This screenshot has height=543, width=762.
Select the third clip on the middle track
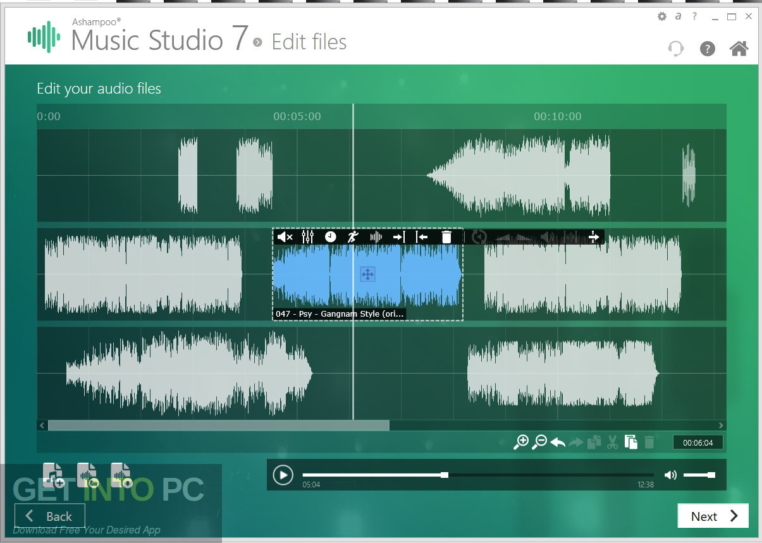tap(582, 274)
